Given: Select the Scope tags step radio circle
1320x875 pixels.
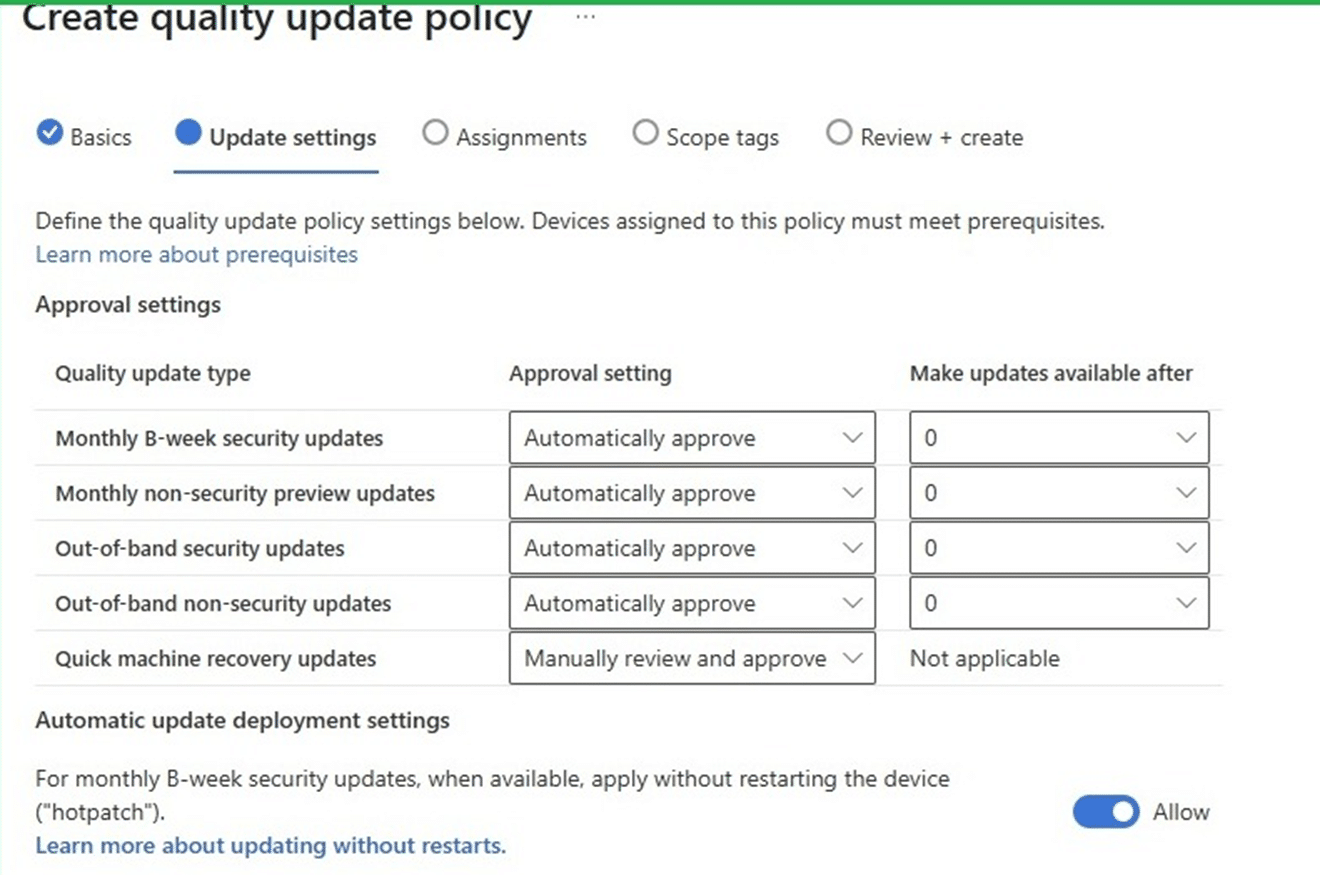Looking at the screenshot, I should [x=645, y=131].
